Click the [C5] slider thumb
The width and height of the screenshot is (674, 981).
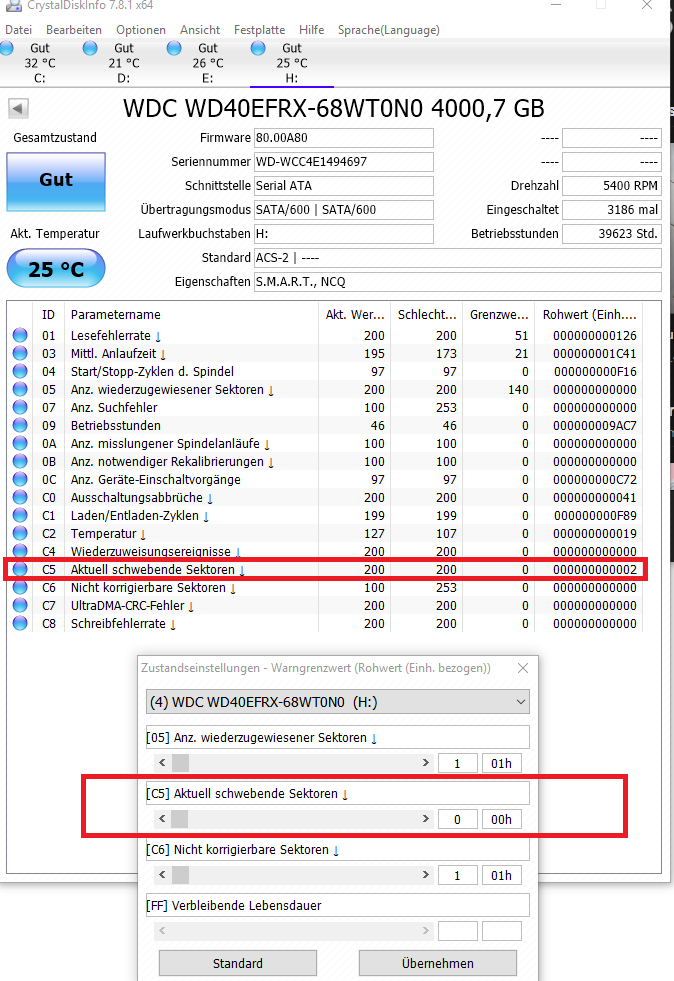coord(180,819)
